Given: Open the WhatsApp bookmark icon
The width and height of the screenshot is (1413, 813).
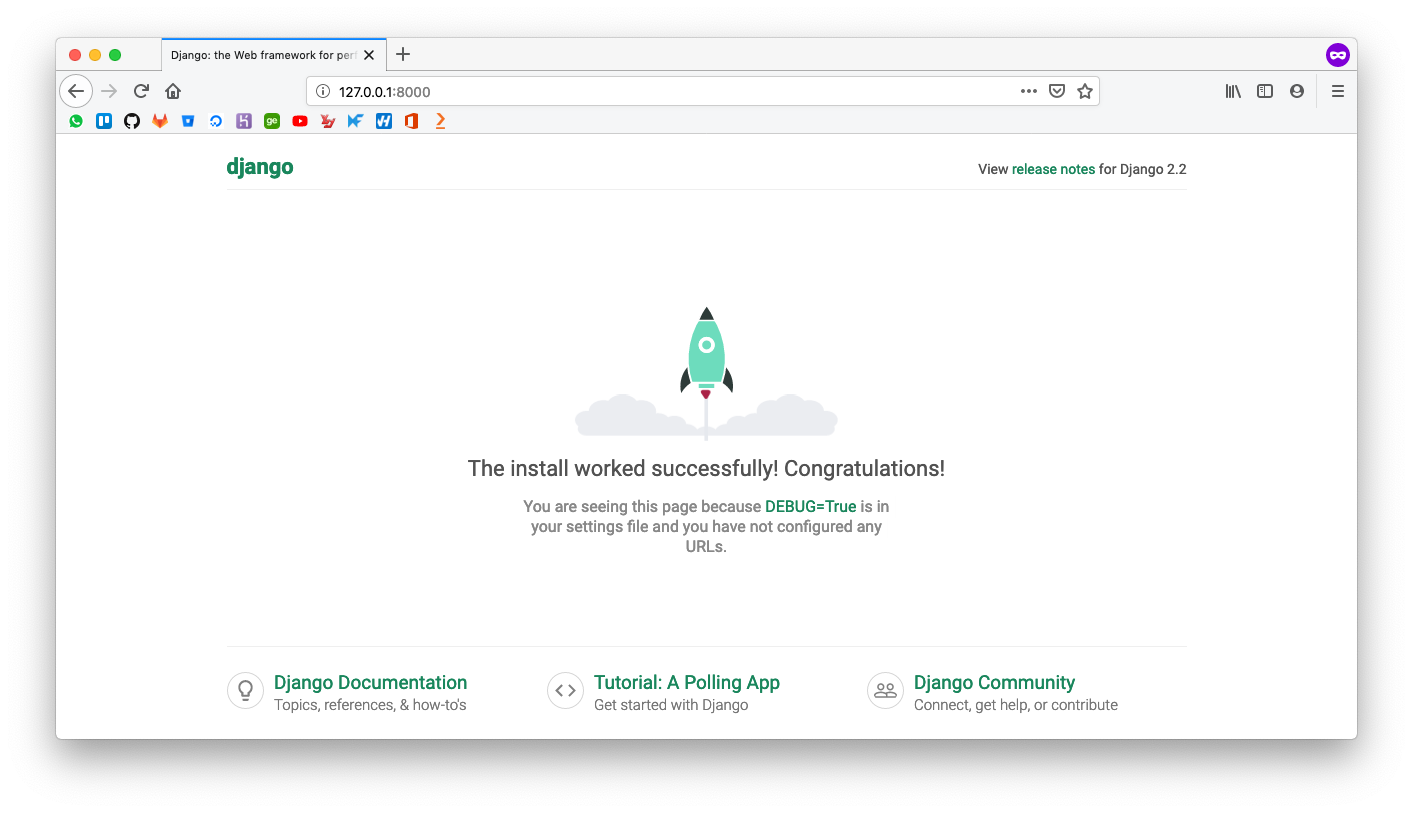Looking at the screenshot, I should click(76, 121).
